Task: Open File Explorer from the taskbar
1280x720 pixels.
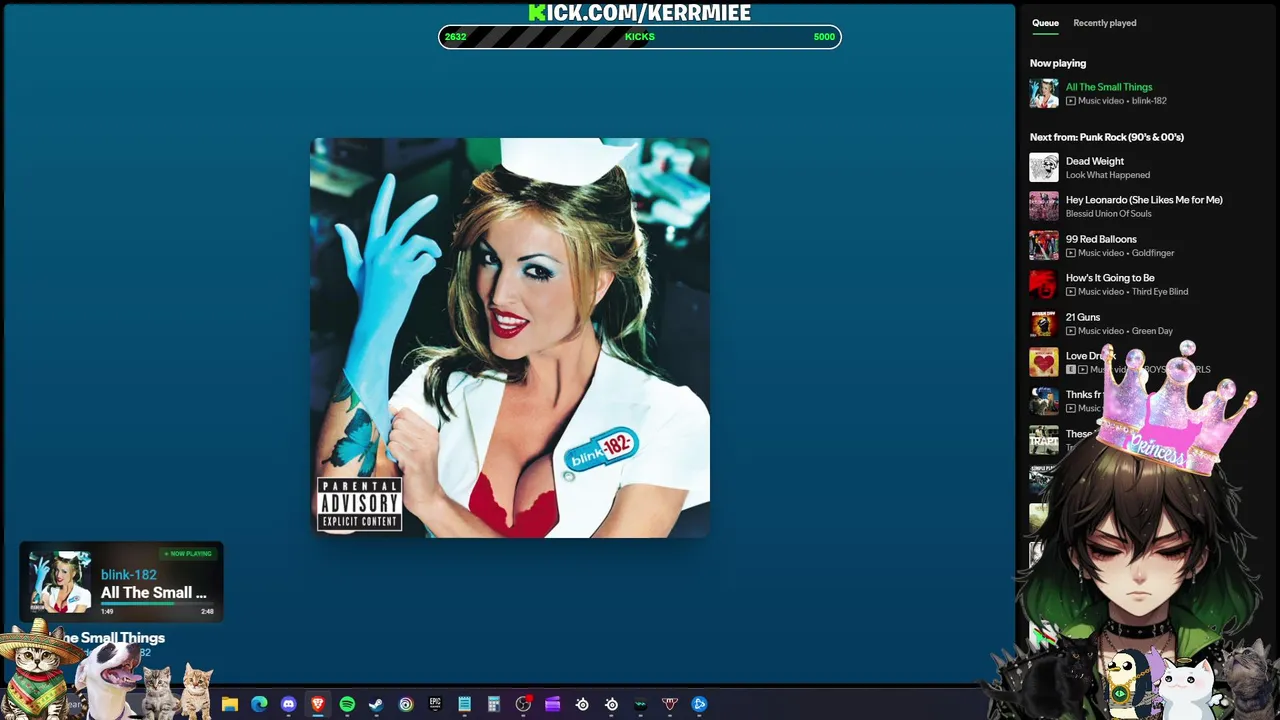Action: tap(230, 704)
